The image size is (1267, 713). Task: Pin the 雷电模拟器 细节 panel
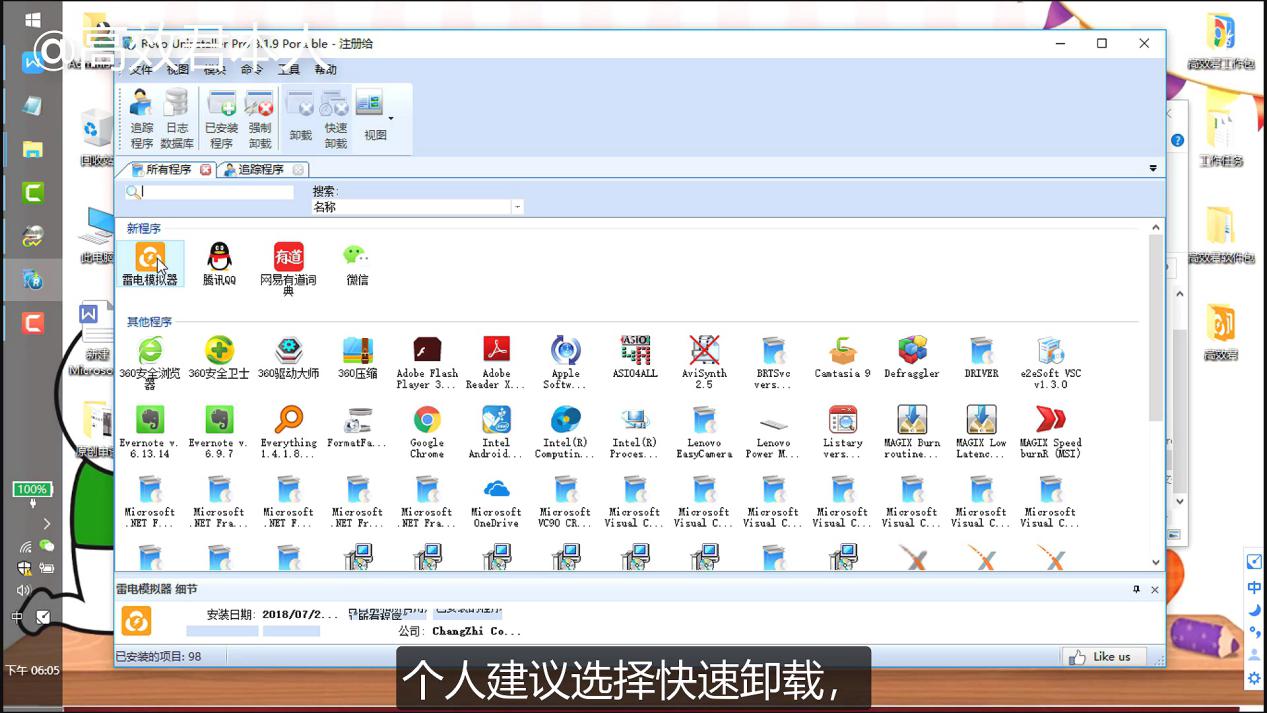[x=1136, y=590]
